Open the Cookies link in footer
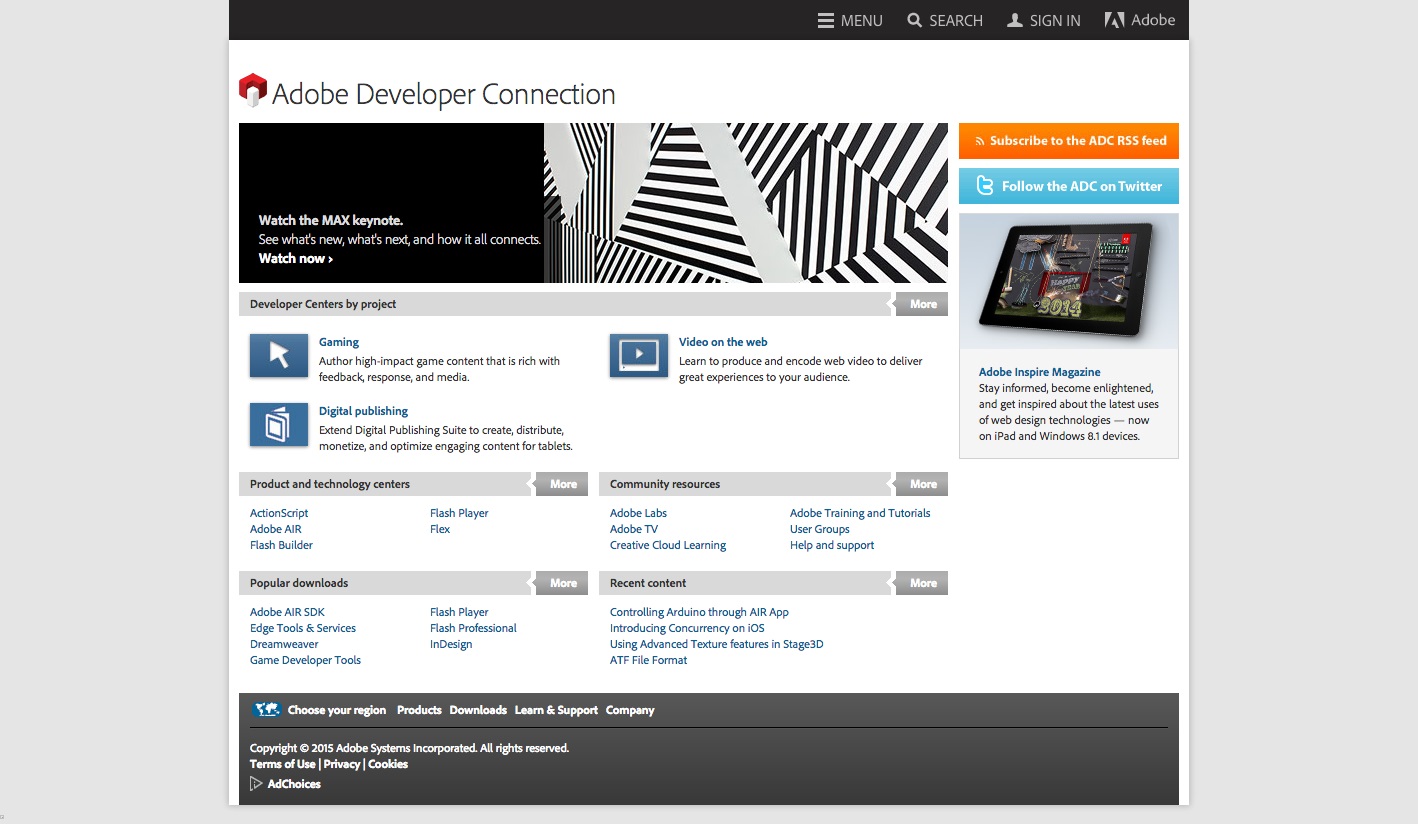Screen dimensions: 1418x824 (x=388, y=764)
